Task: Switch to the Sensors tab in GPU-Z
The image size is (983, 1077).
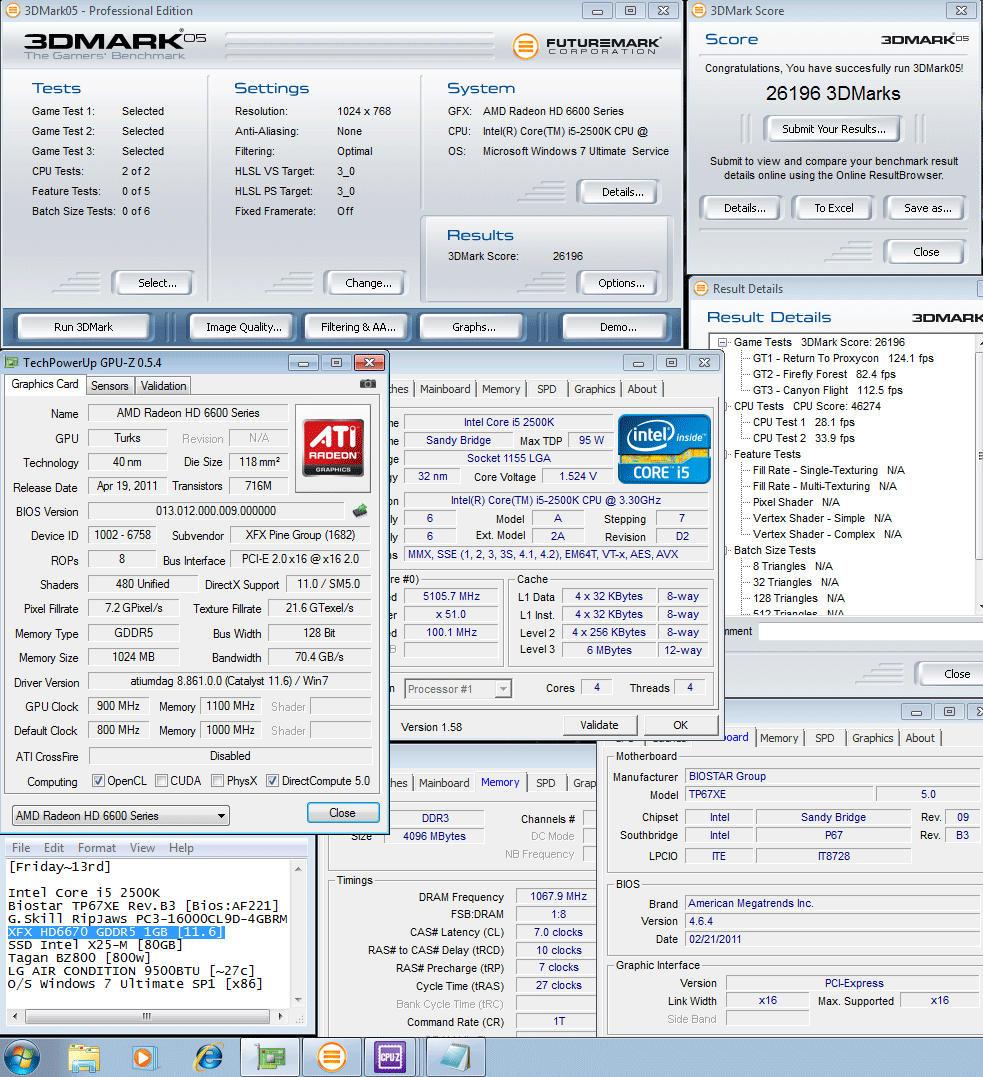Action: pyautogui.click(x=110, y=386)
